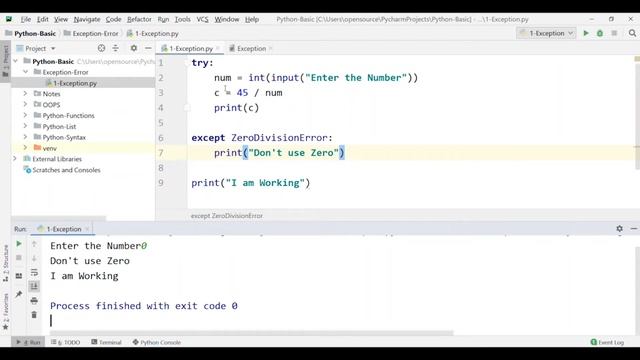Click the stop icon in the top toolbar
Image resolution: width=640 pixels, height=360 pixels.
(x=614, y=33)
